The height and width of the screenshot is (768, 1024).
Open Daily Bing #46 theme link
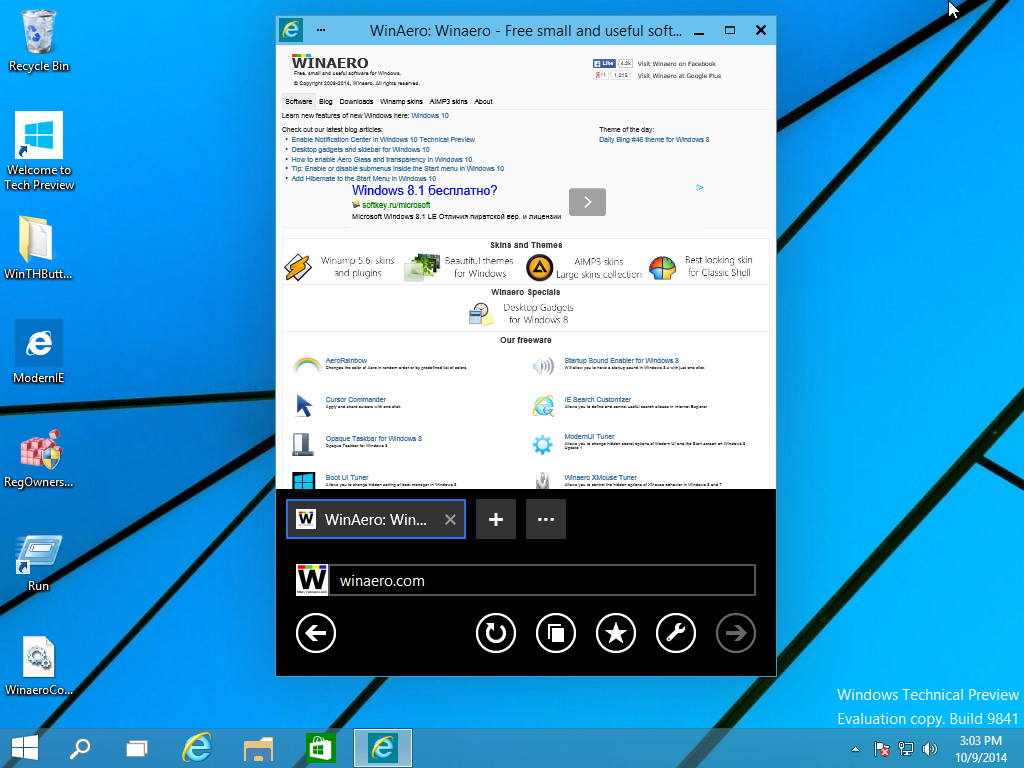[654, 139]
